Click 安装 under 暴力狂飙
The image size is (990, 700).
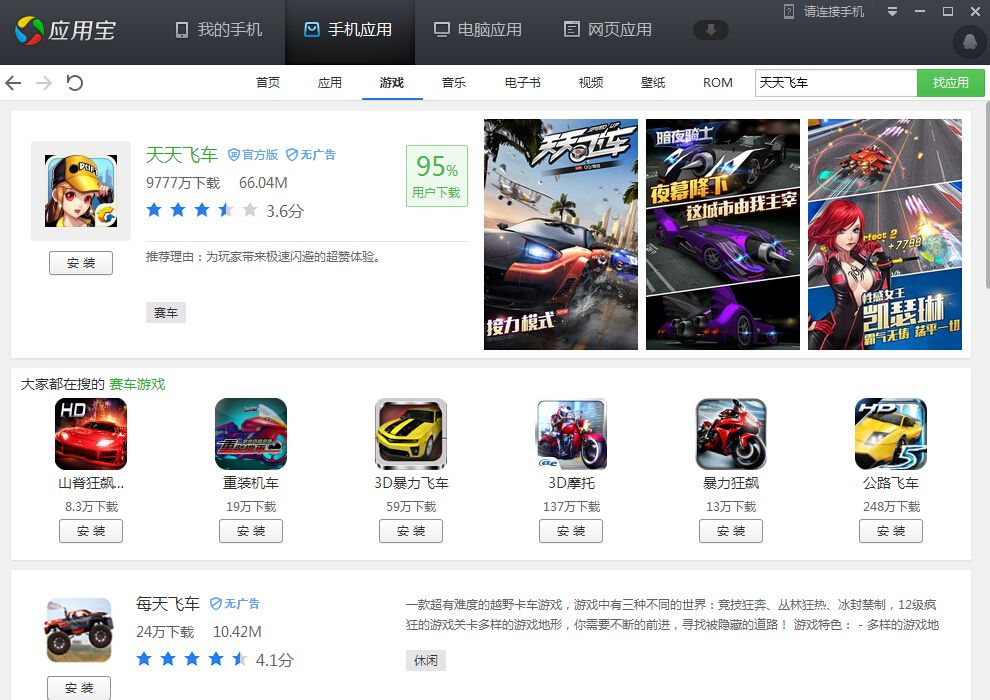(731, 531)
